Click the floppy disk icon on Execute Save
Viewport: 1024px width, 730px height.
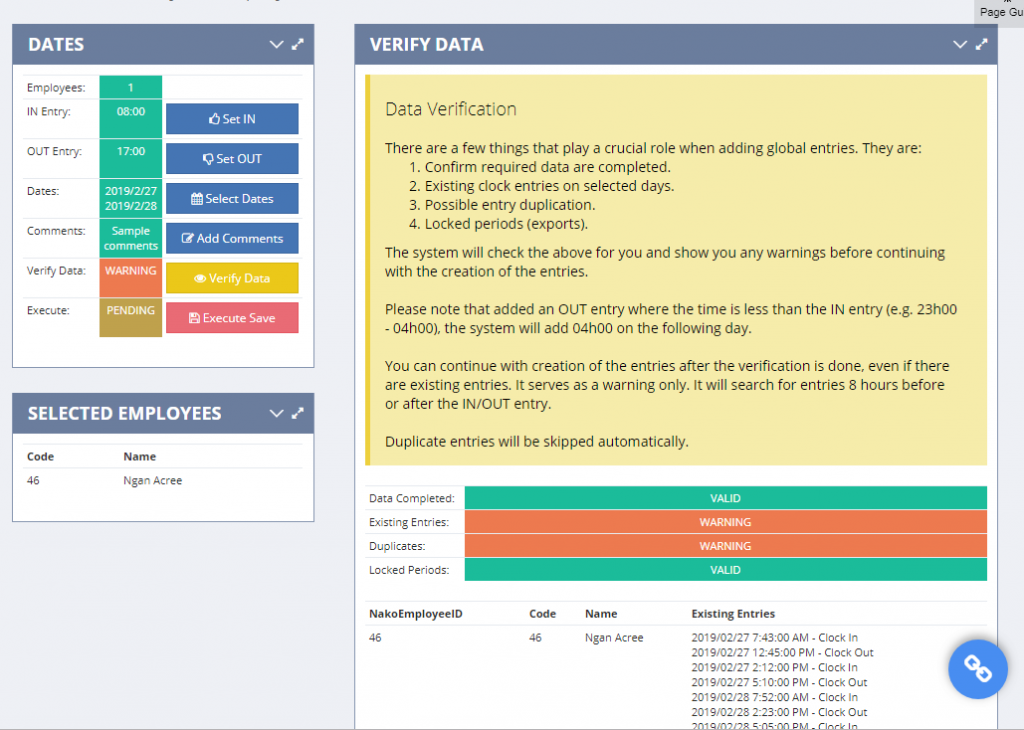tap(195, 318)
